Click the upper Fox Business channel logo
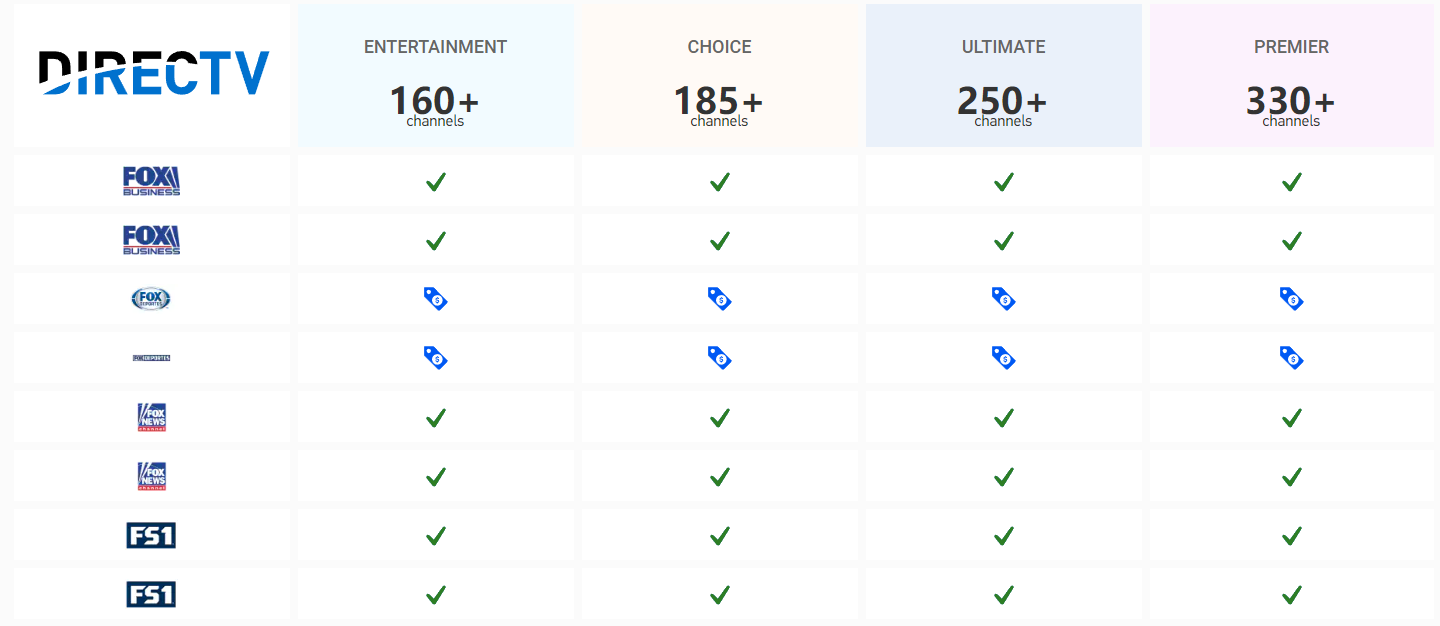The image size is (1440, 626). (x=152, y=181)
